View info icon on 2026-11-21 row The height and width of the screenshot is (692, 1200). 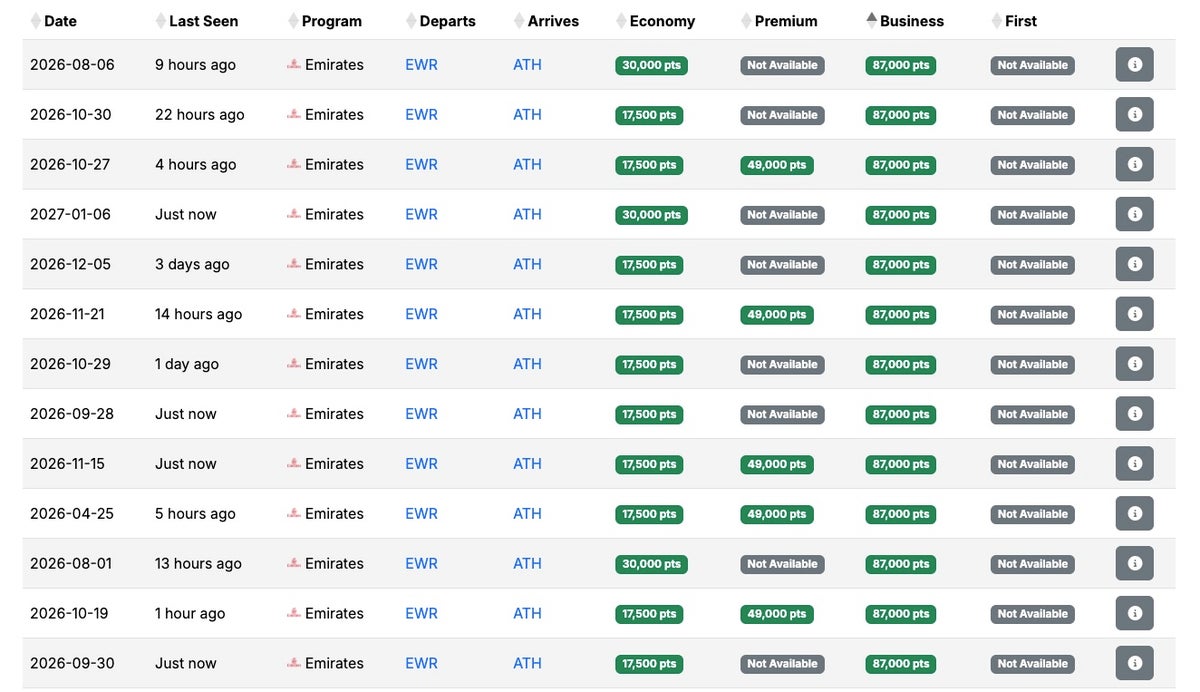pyautogui.click(x=1134, y=314)
